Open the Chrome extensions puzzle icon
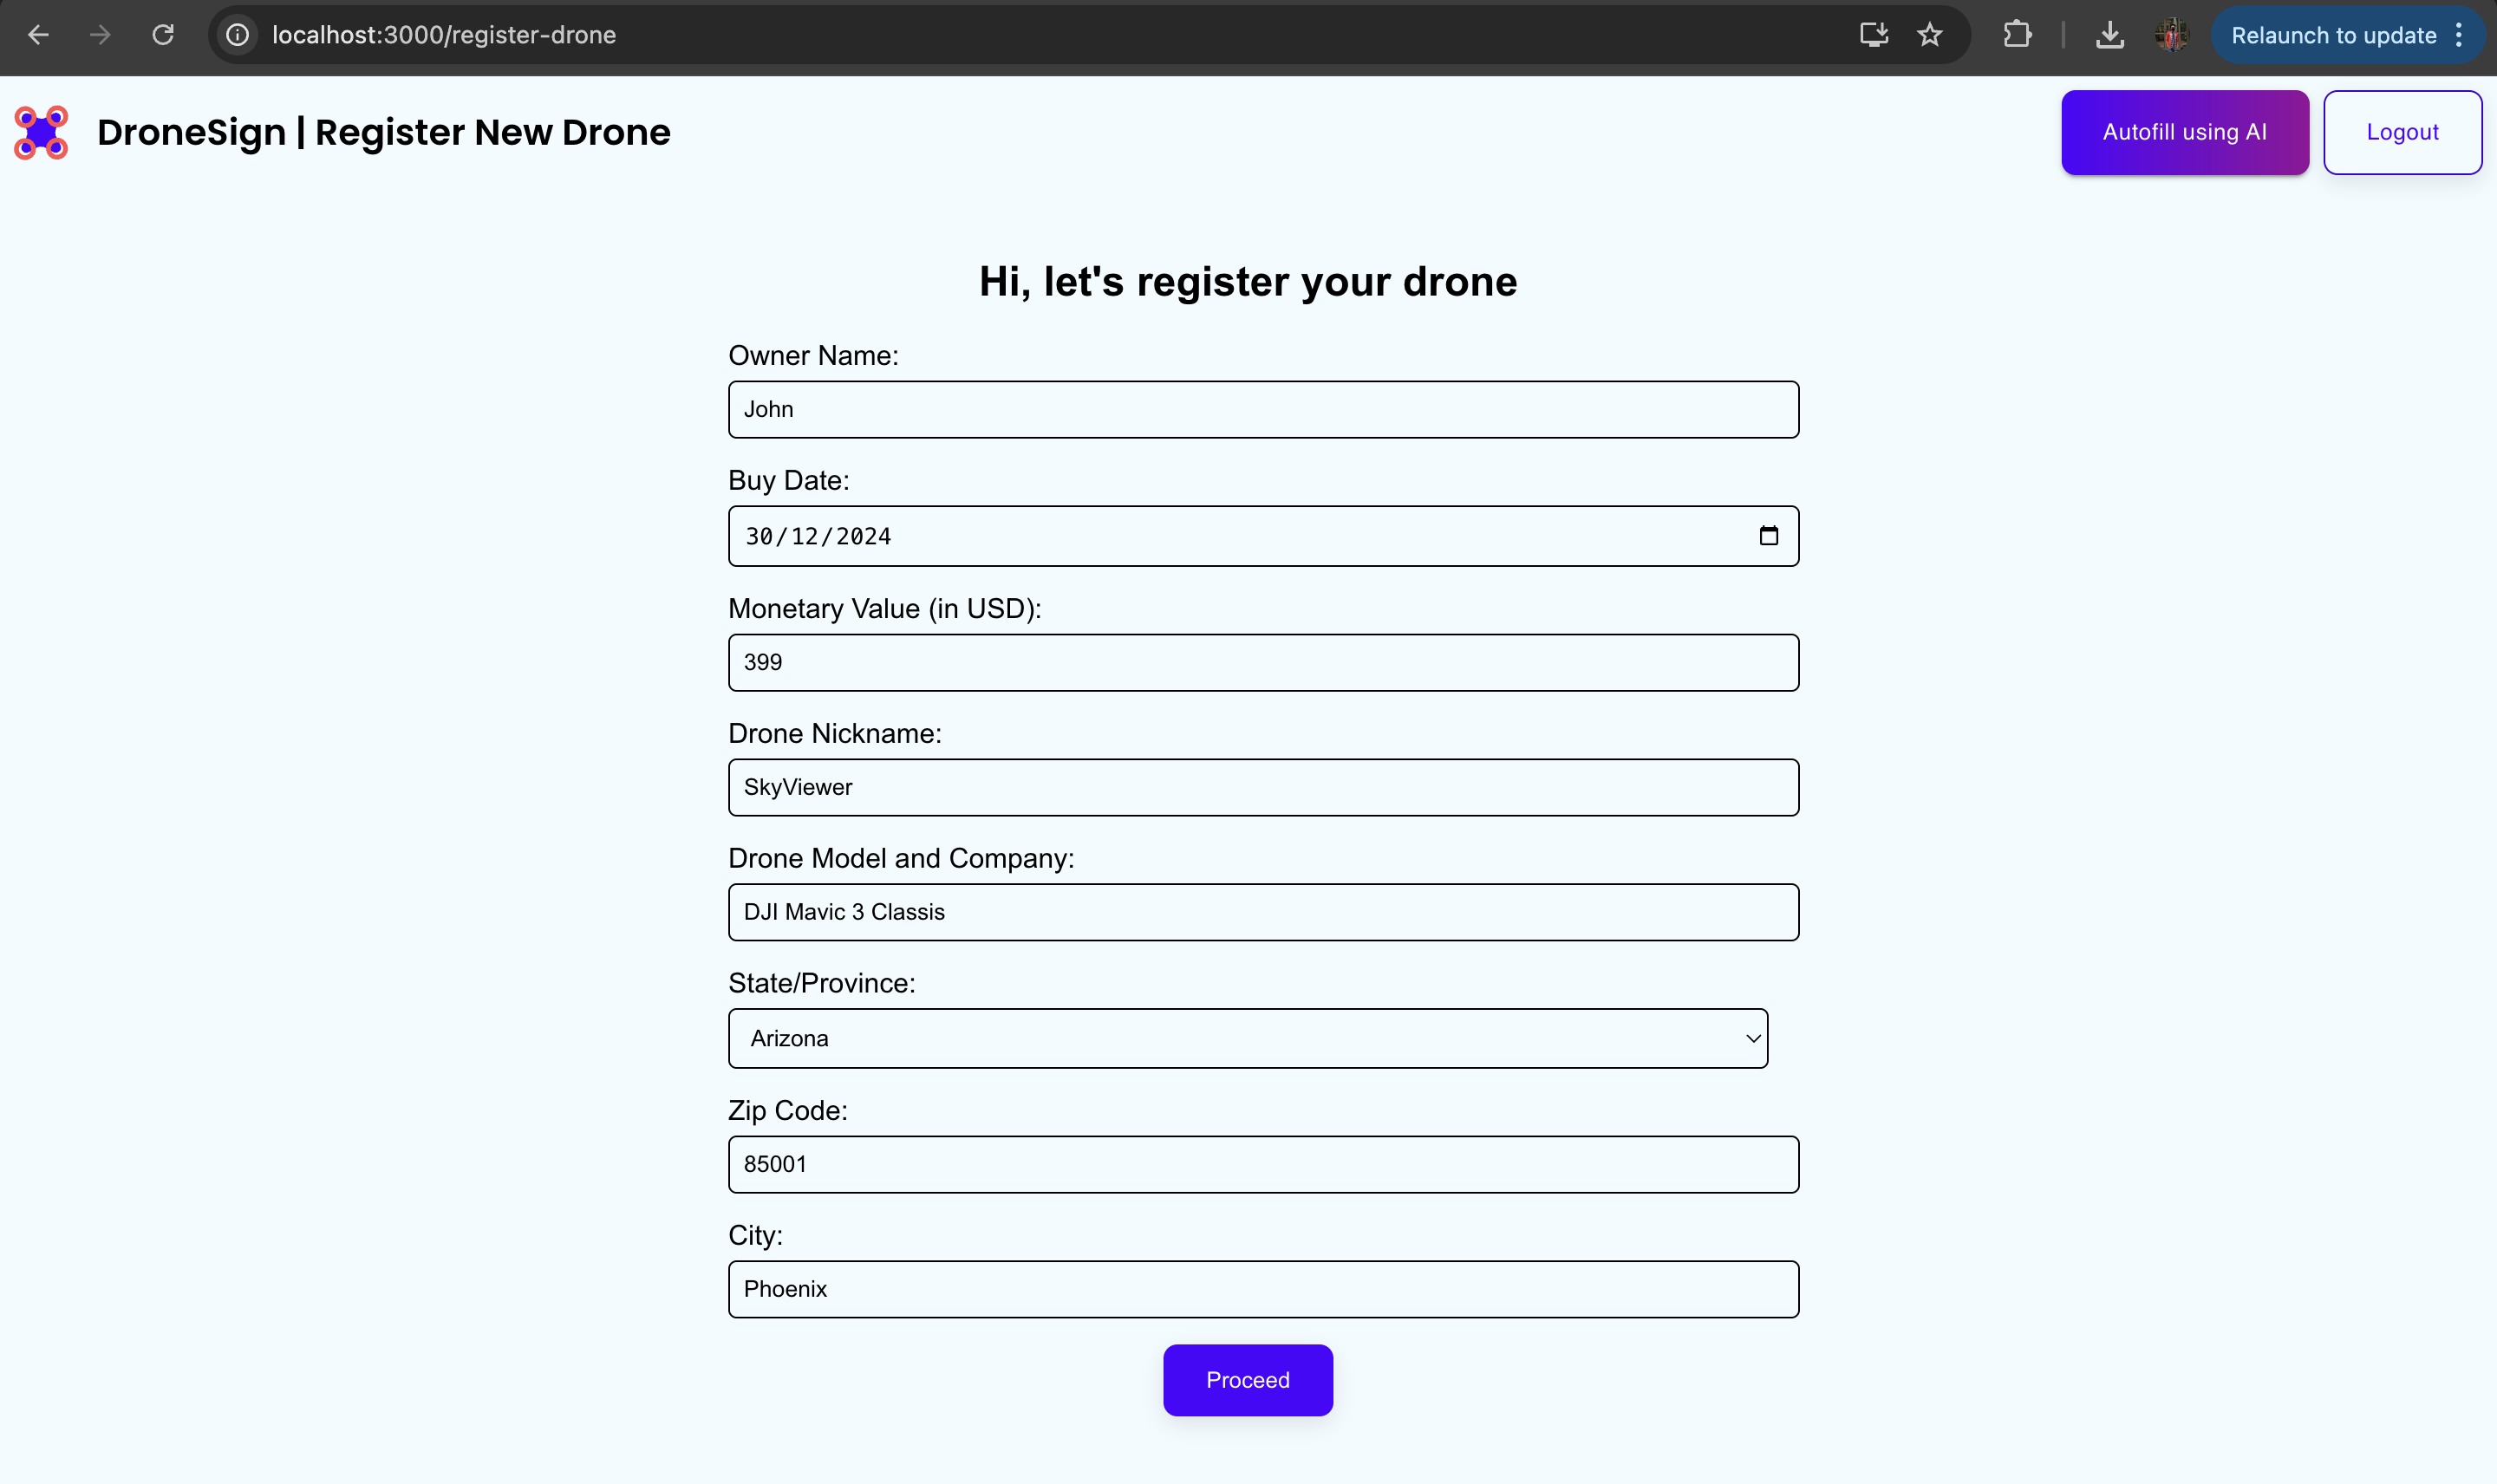2497x1484 pixels. click(x=2017, y=35)
